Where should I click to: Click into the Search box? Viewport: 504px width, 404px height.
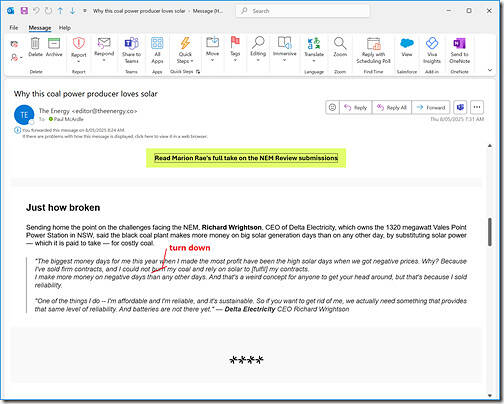(x=303, y=11)
